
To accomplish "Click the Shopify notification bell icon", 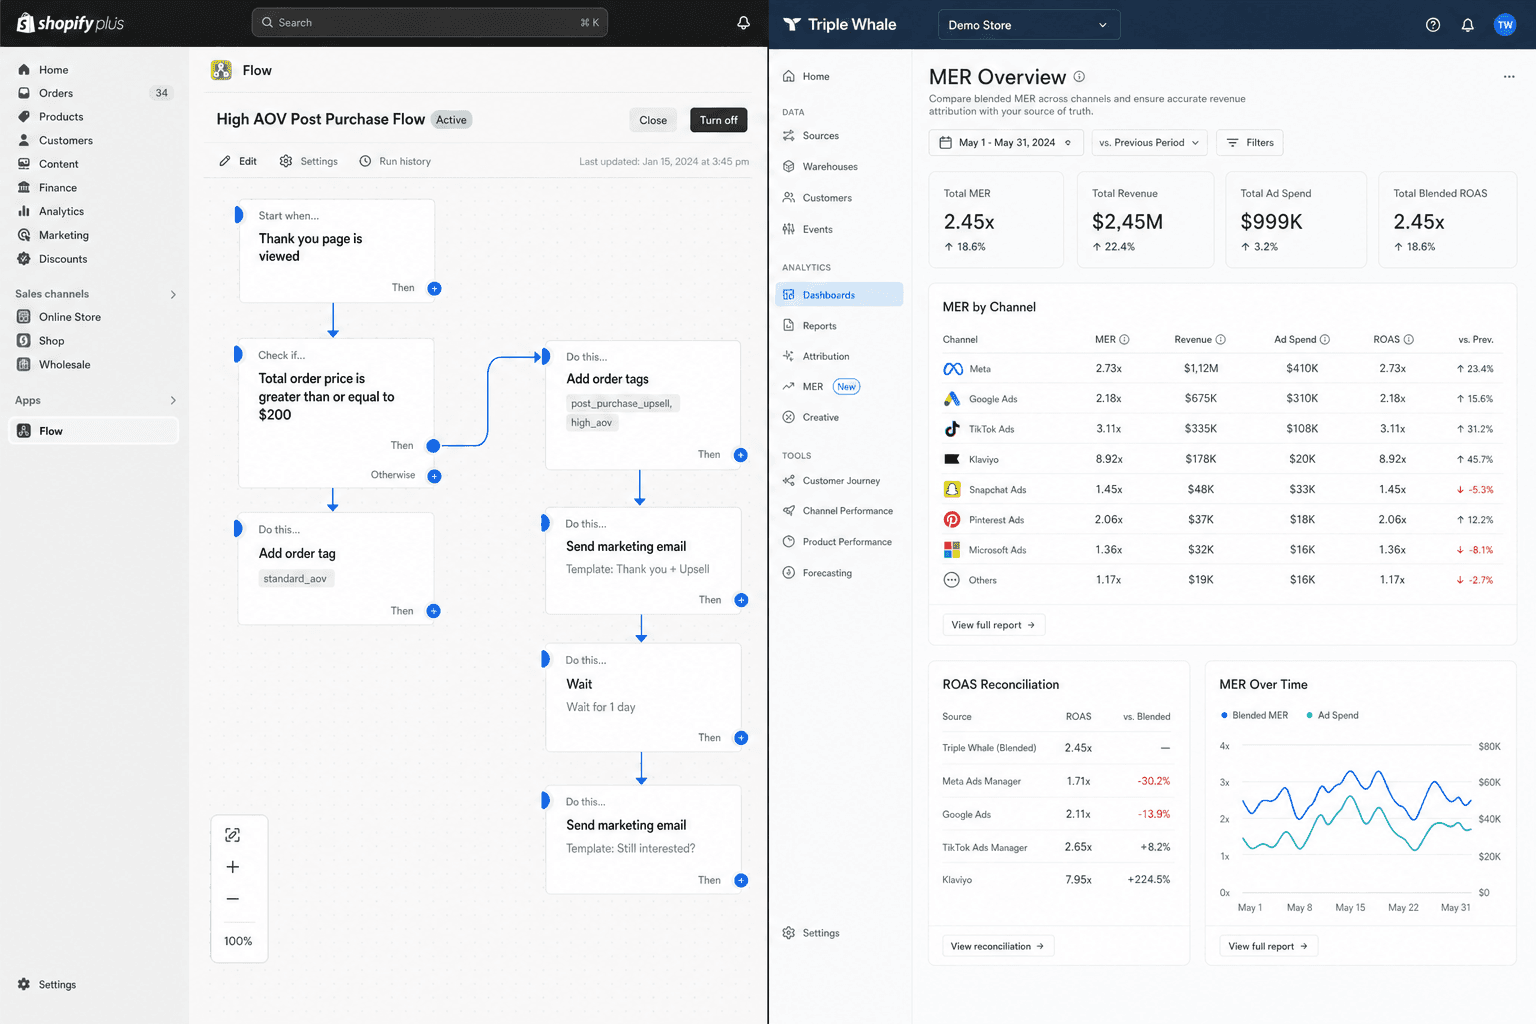I will 743,22.
